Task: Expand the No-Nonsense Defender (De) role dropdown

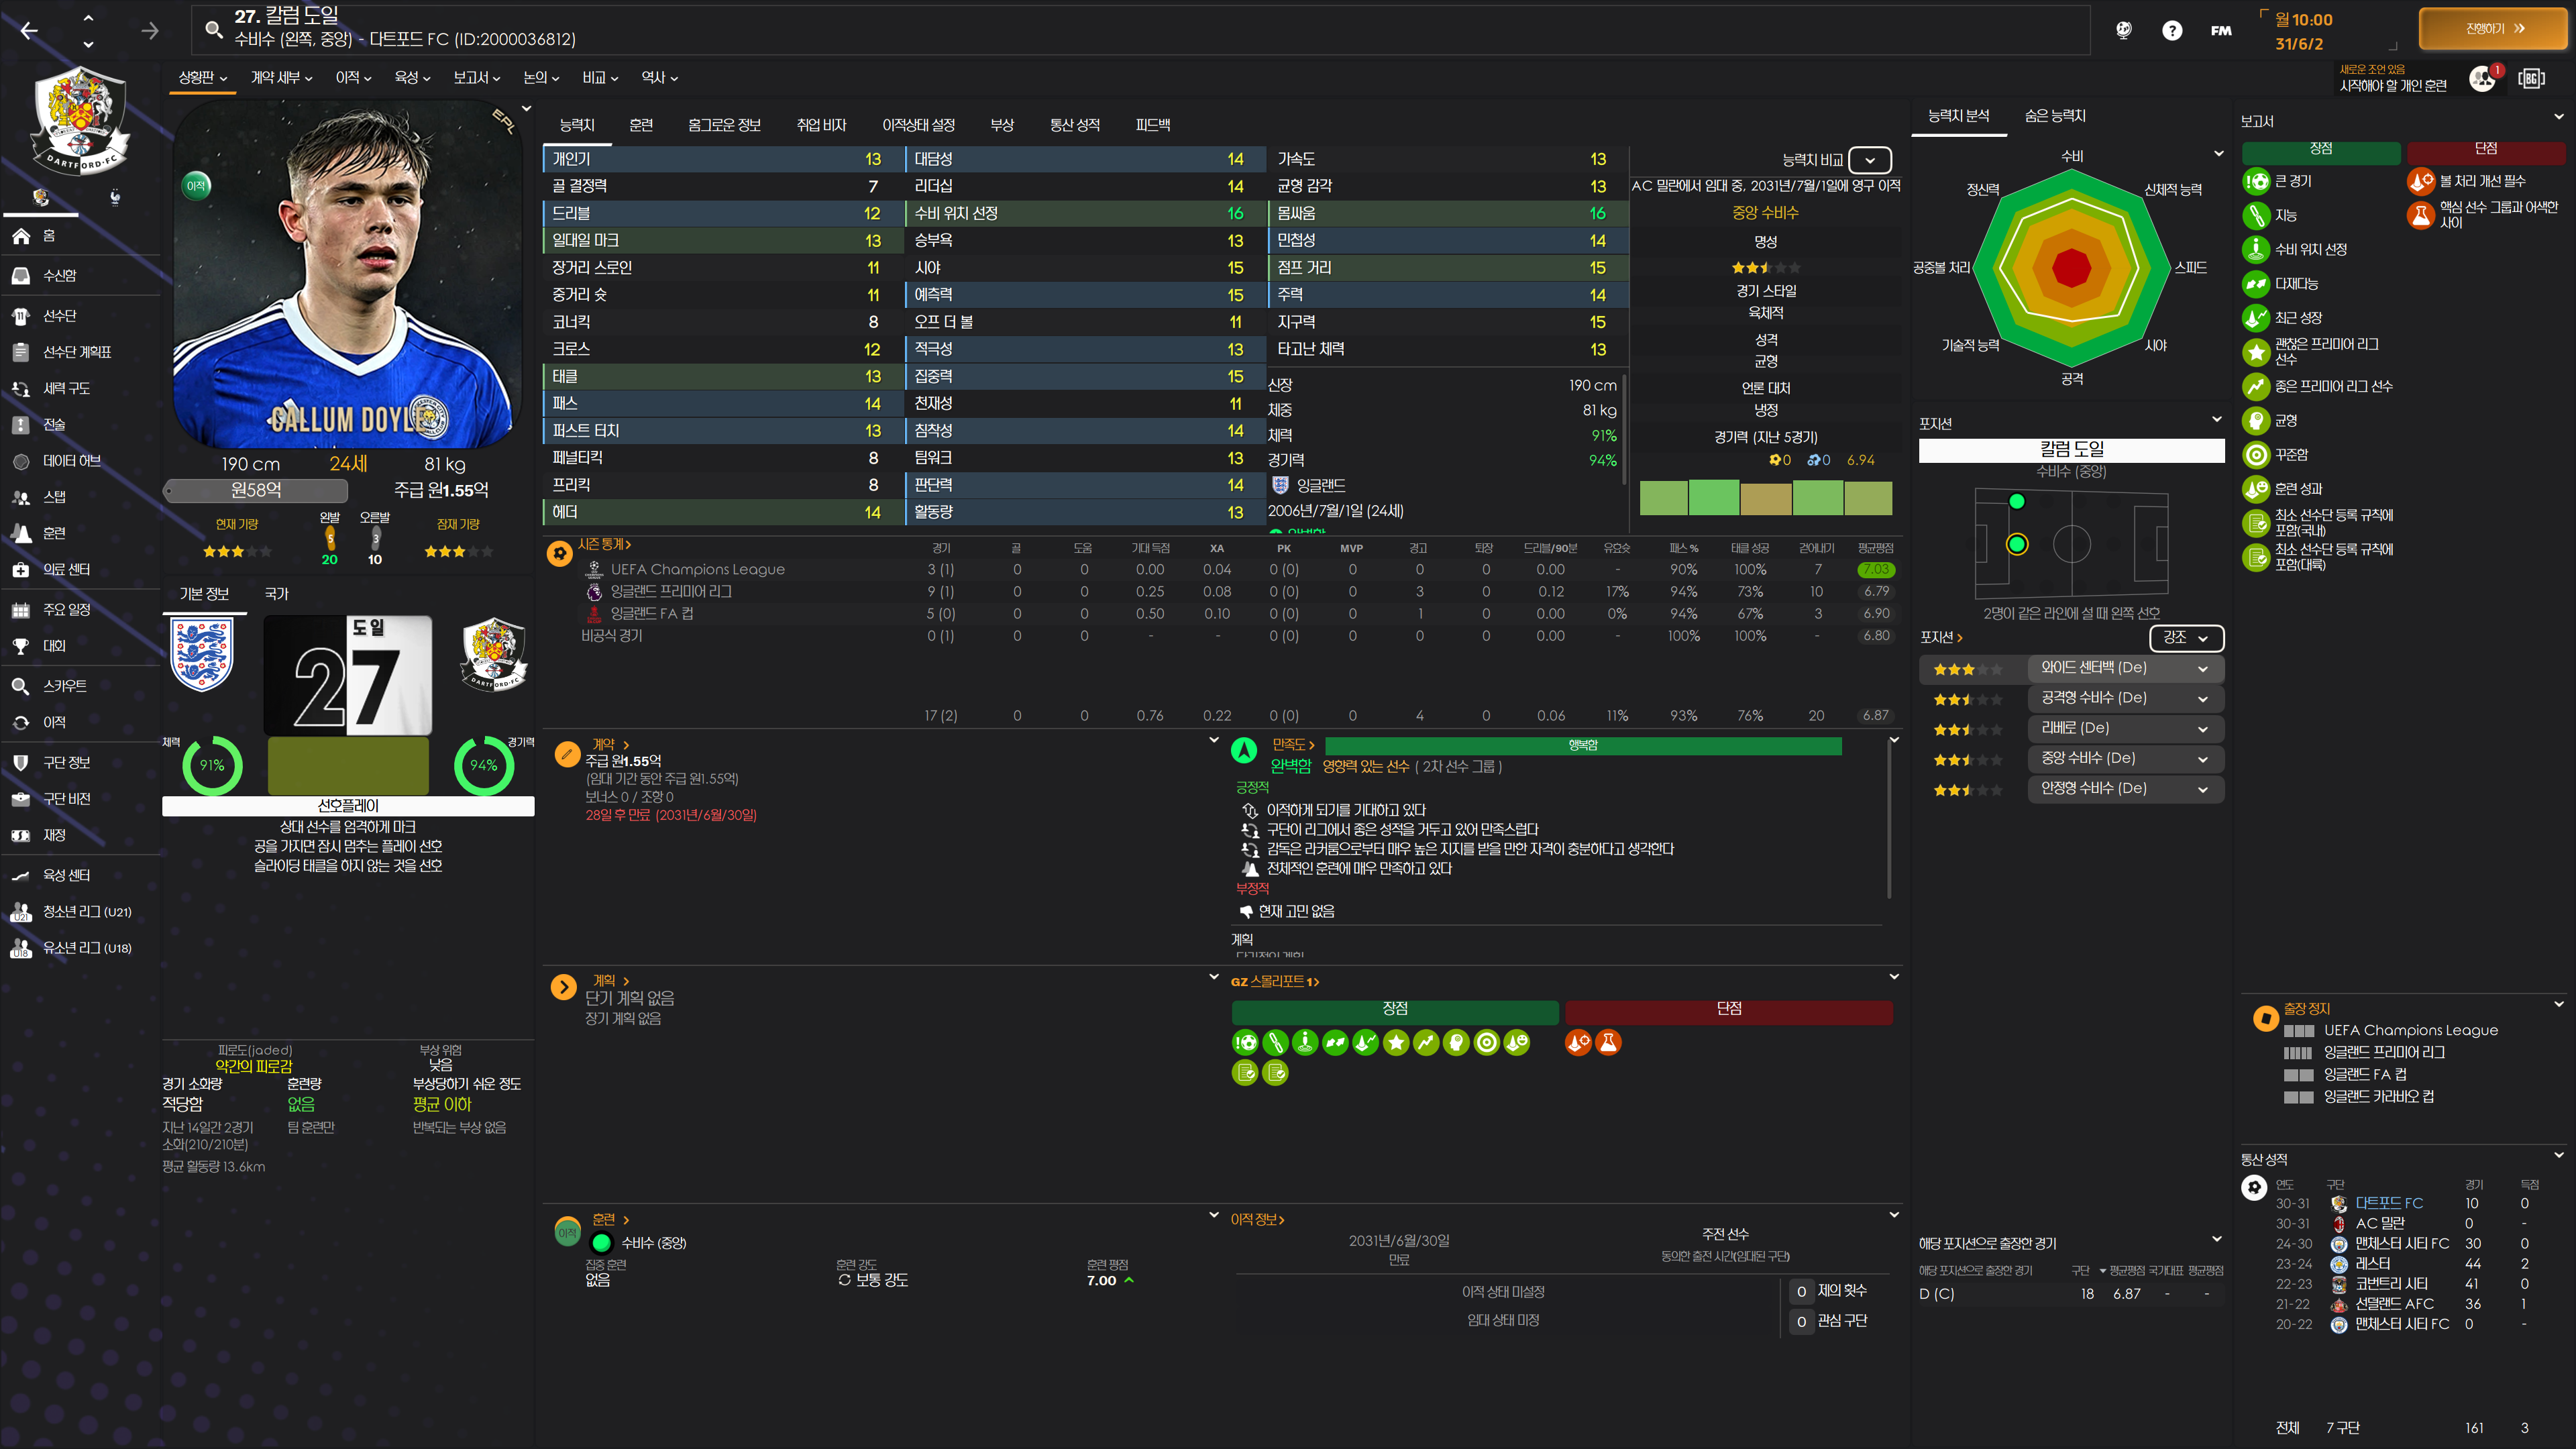Action: pyautogui.click(x=2125, y=788)
